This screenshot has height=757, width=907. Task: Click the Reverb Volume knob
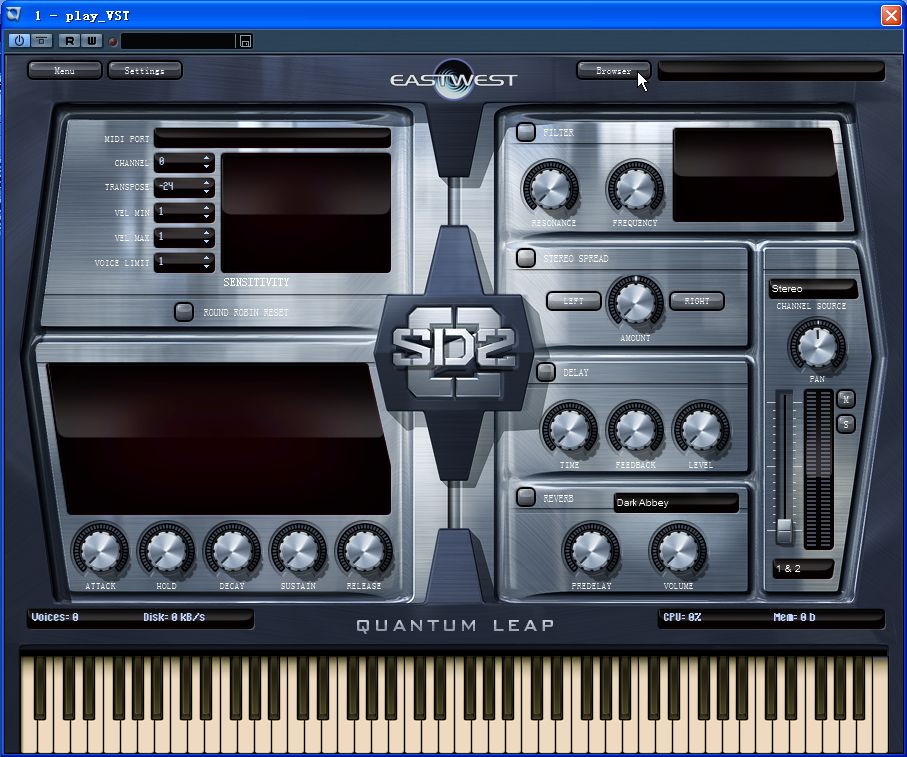(678, 549)
